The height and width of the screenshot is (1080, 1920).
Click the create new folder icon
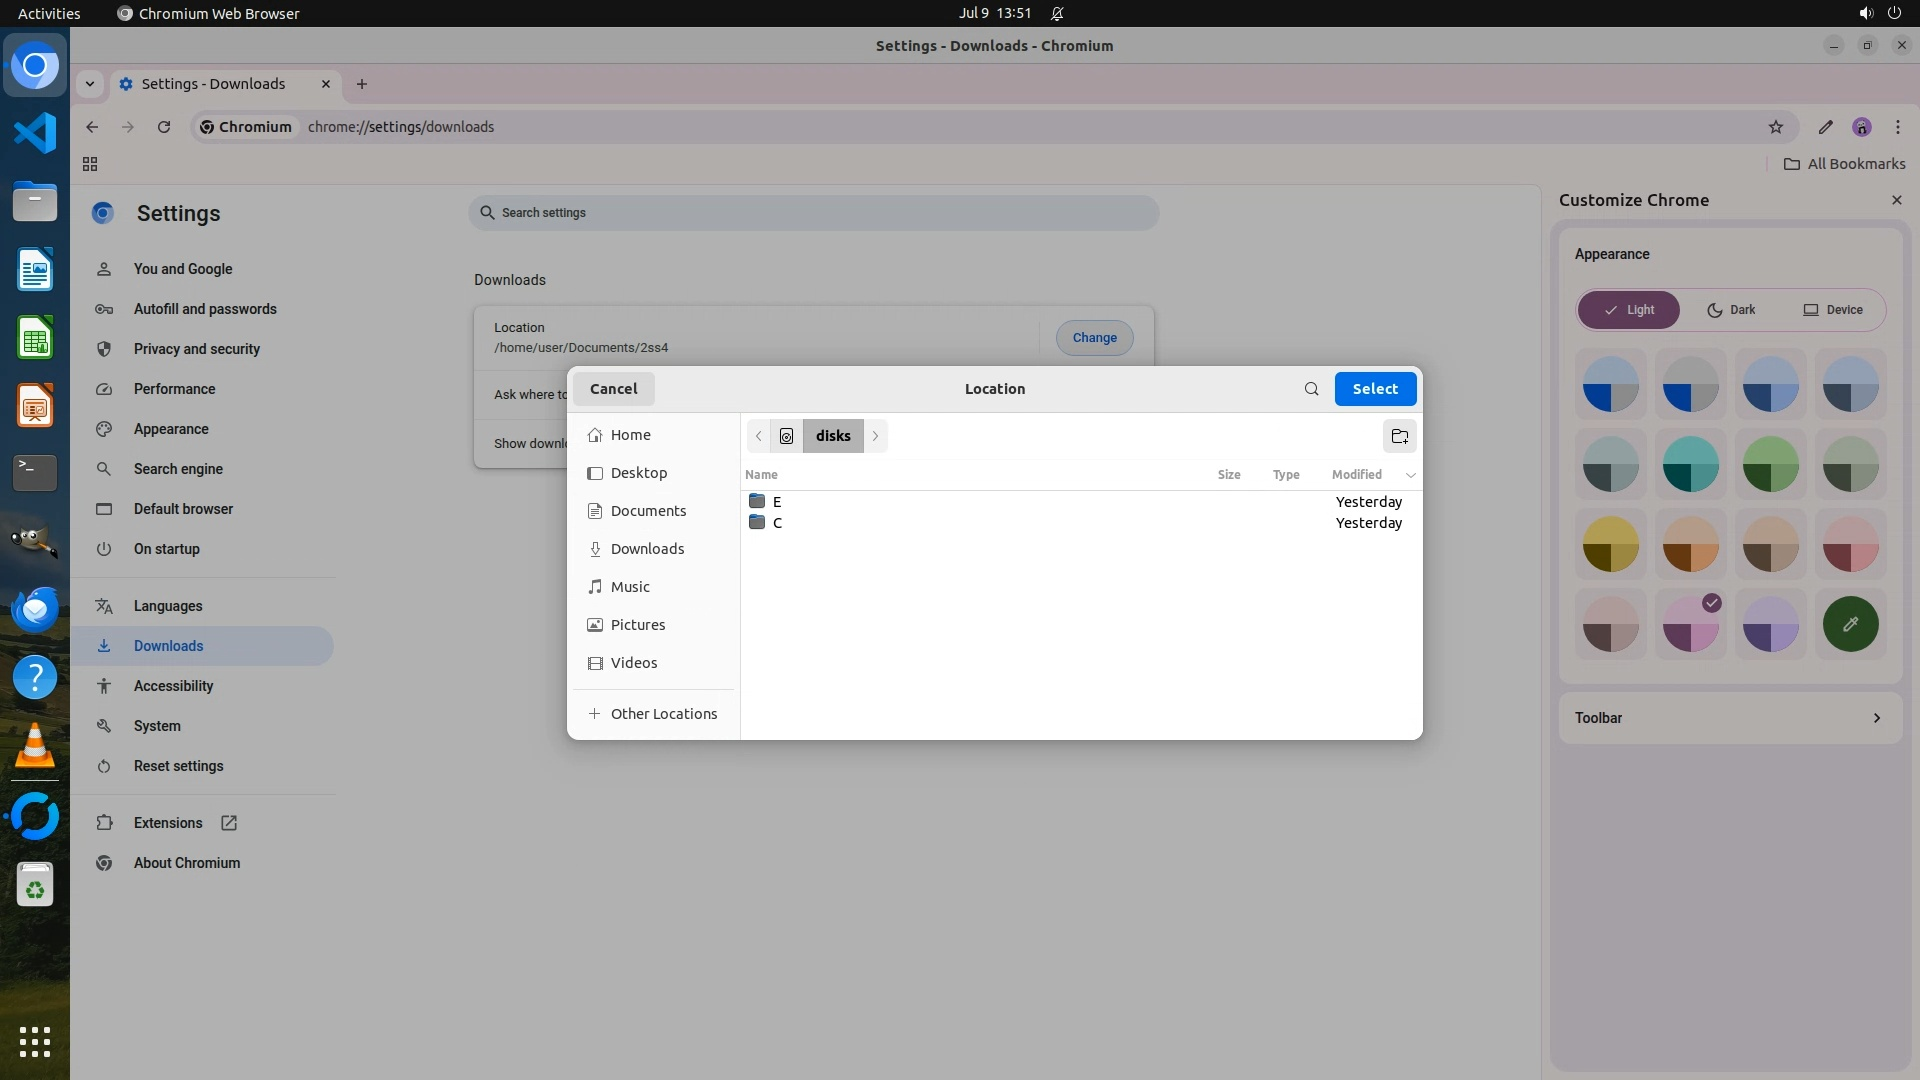click(x=1399, y=436)
